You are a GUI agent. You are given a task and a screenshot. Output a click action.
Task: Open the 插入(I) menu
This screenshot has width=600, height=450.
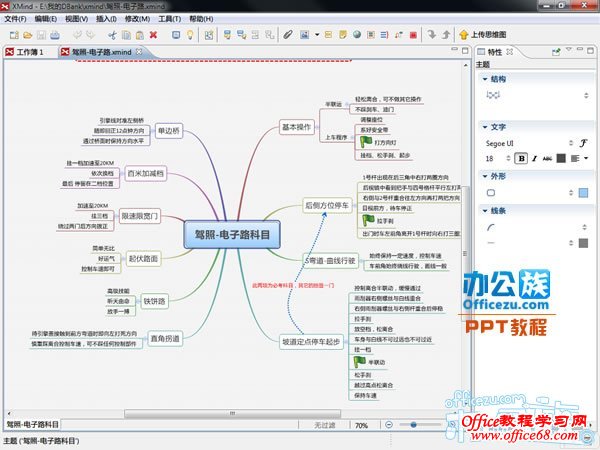(x=106, y=19)
